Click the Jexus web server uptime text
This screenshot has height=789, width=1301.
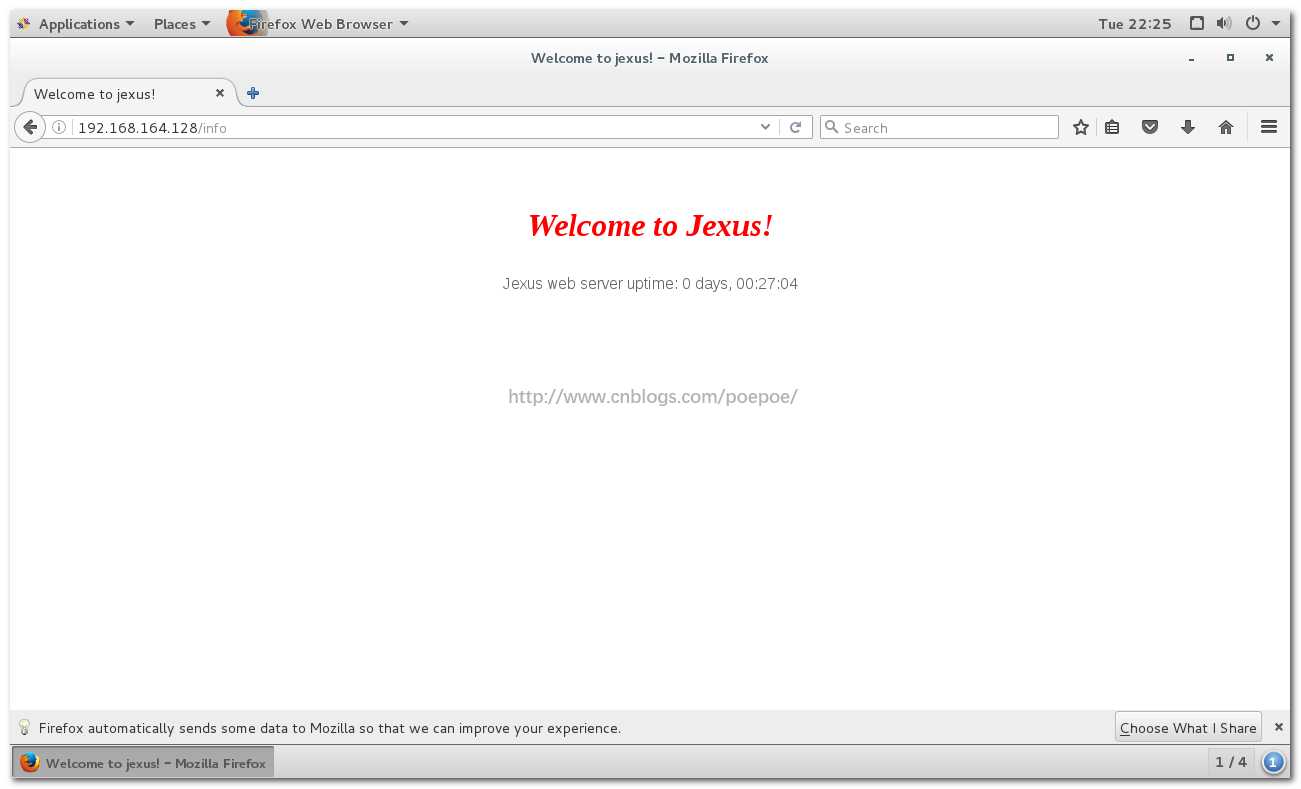click(650, 284)
